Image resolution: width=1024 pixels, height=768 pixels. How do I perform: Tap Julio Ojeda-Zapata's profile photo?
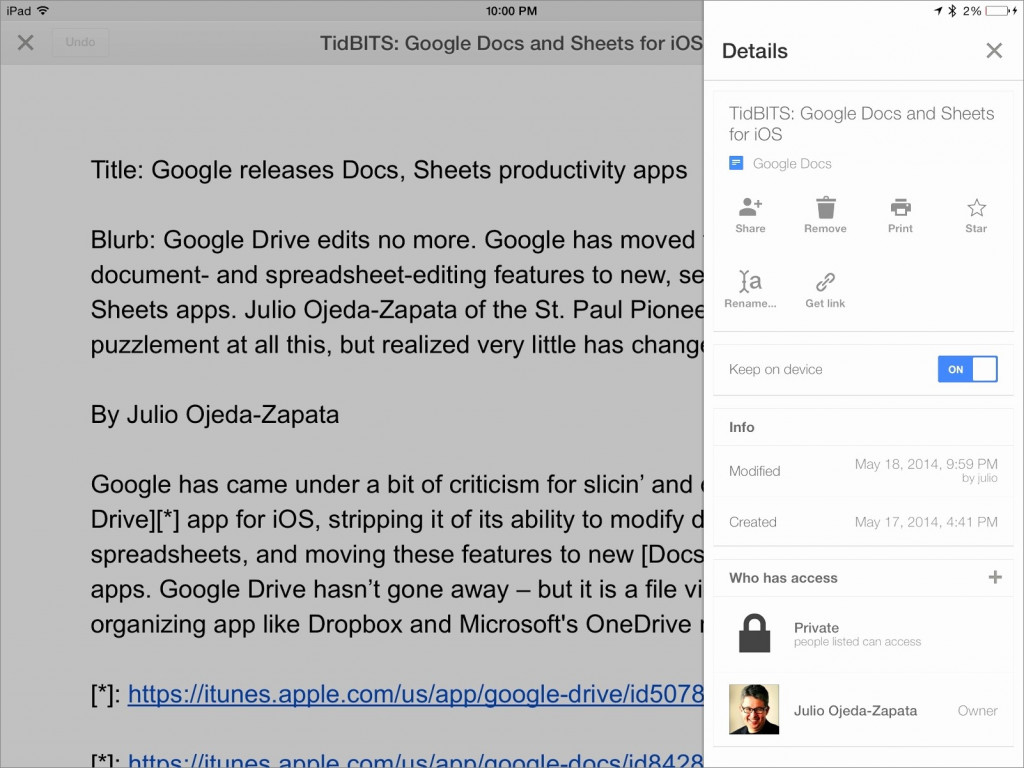(754, 710)
